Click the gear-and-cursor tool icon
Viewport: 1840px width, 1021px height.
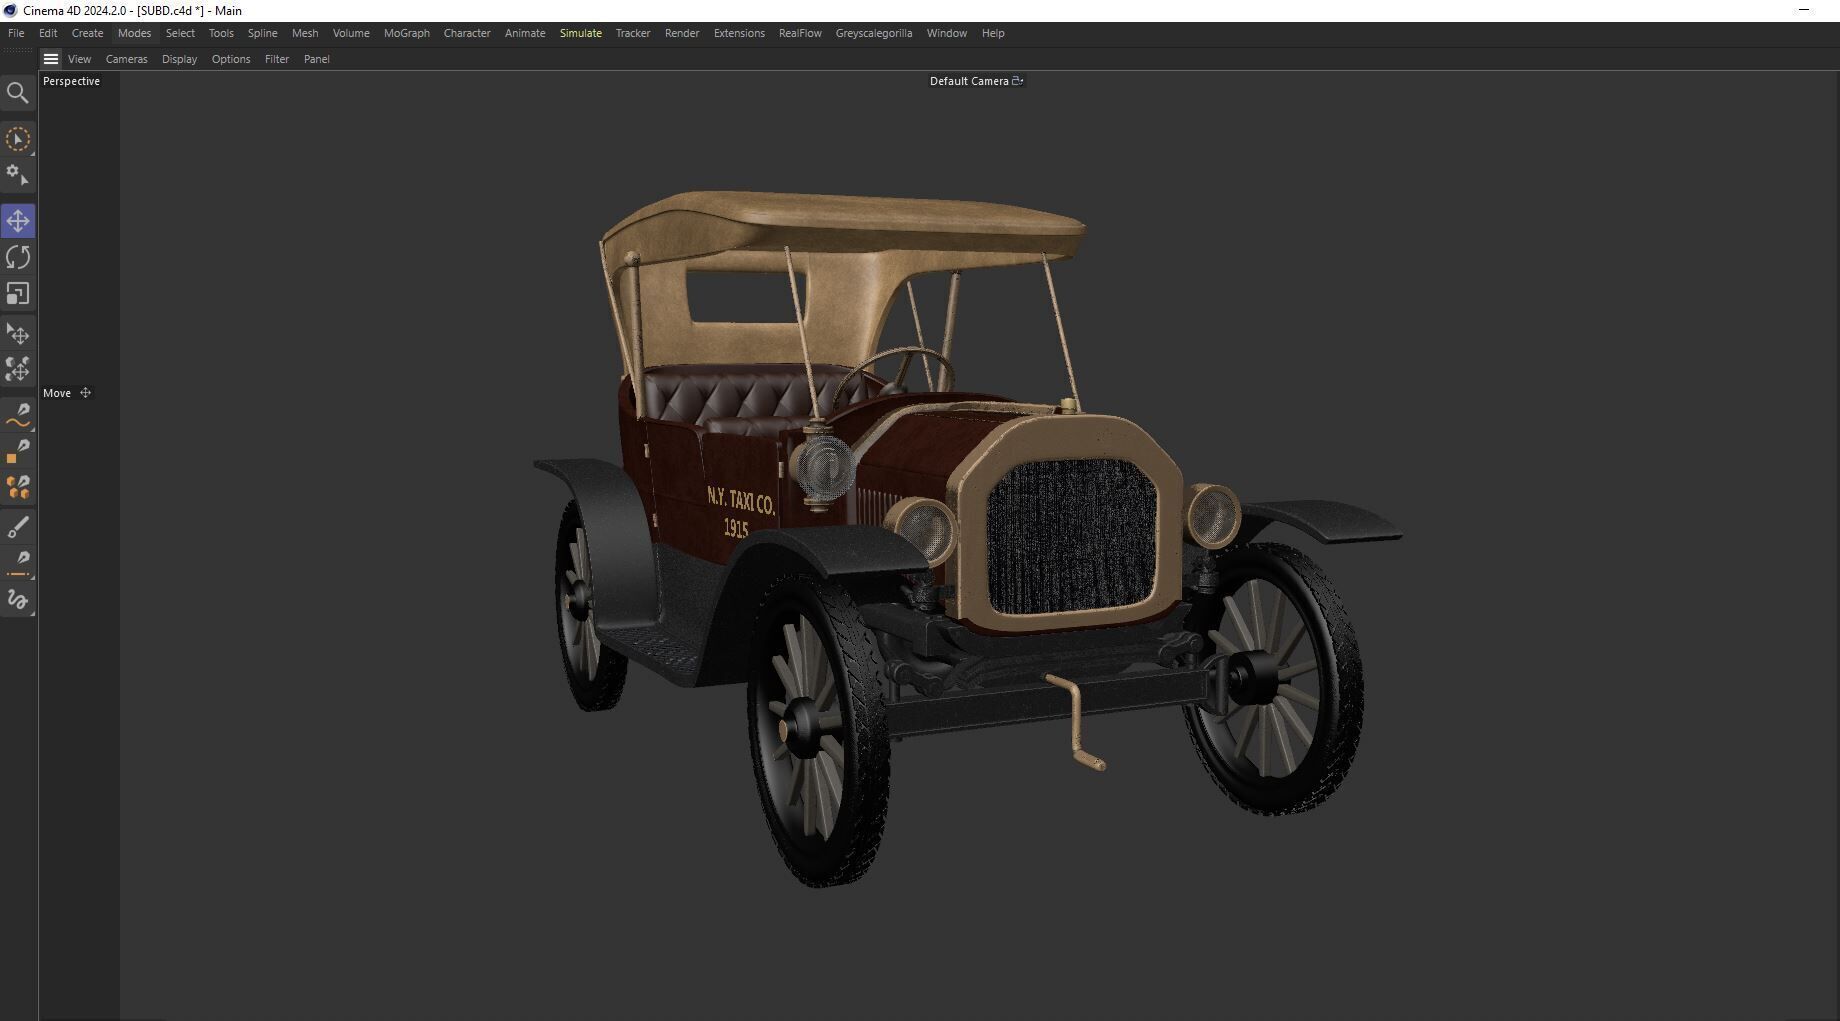[x=18, y=175]
